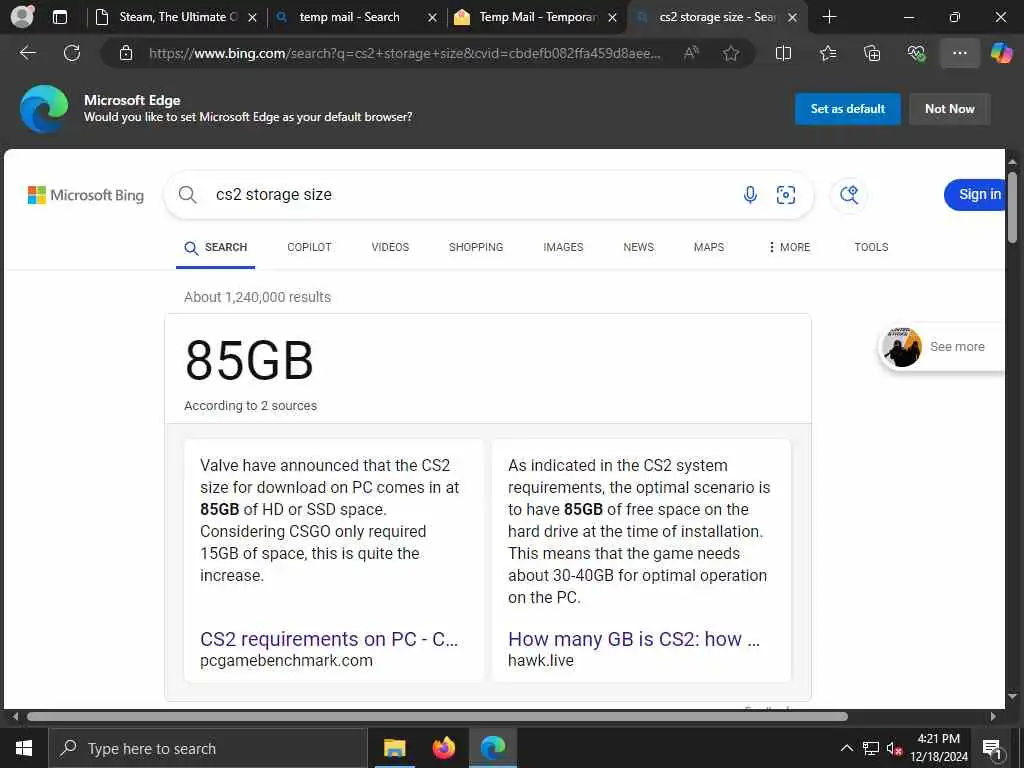
Task: Switch to SHOPPING results
Action: pos(476,248)
